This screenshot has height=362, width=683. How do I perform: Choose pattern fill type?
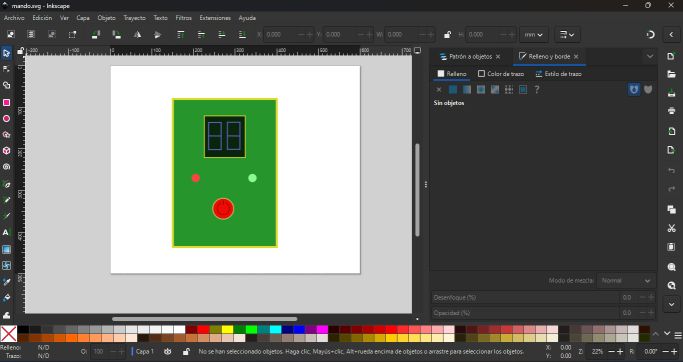tap(509, 89)
